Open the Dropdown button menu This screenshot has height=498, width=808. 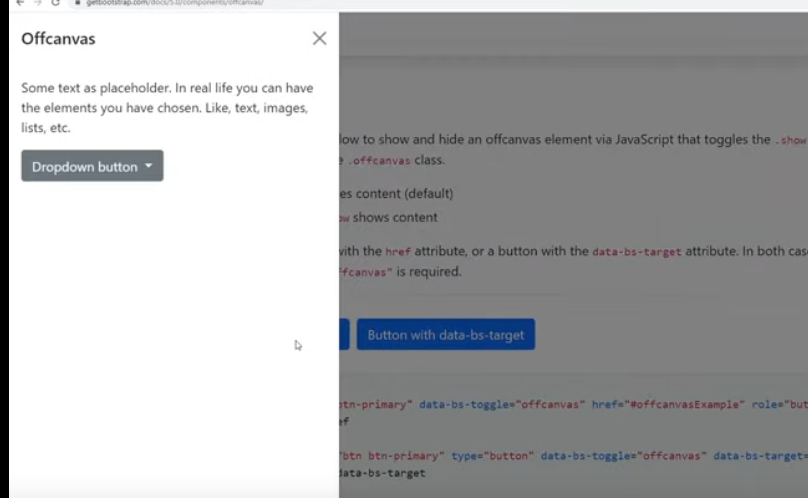pyautogui.click(x=92, y=166)
